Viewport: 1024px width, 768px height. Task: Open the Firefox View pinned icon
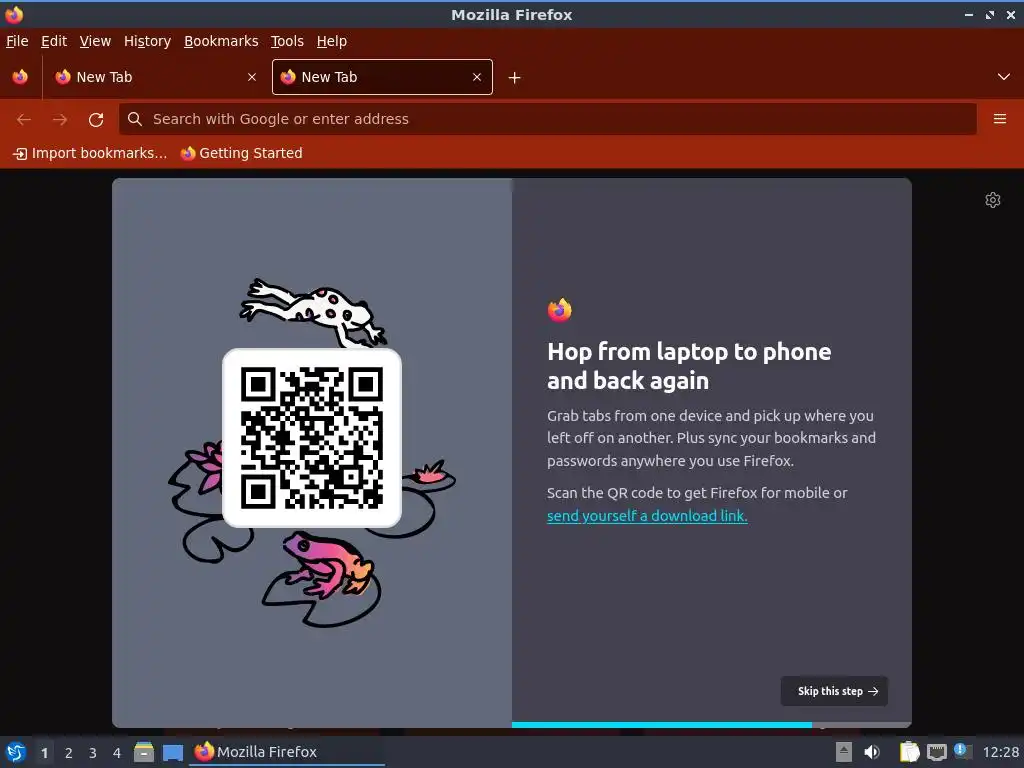coord(20,77)
